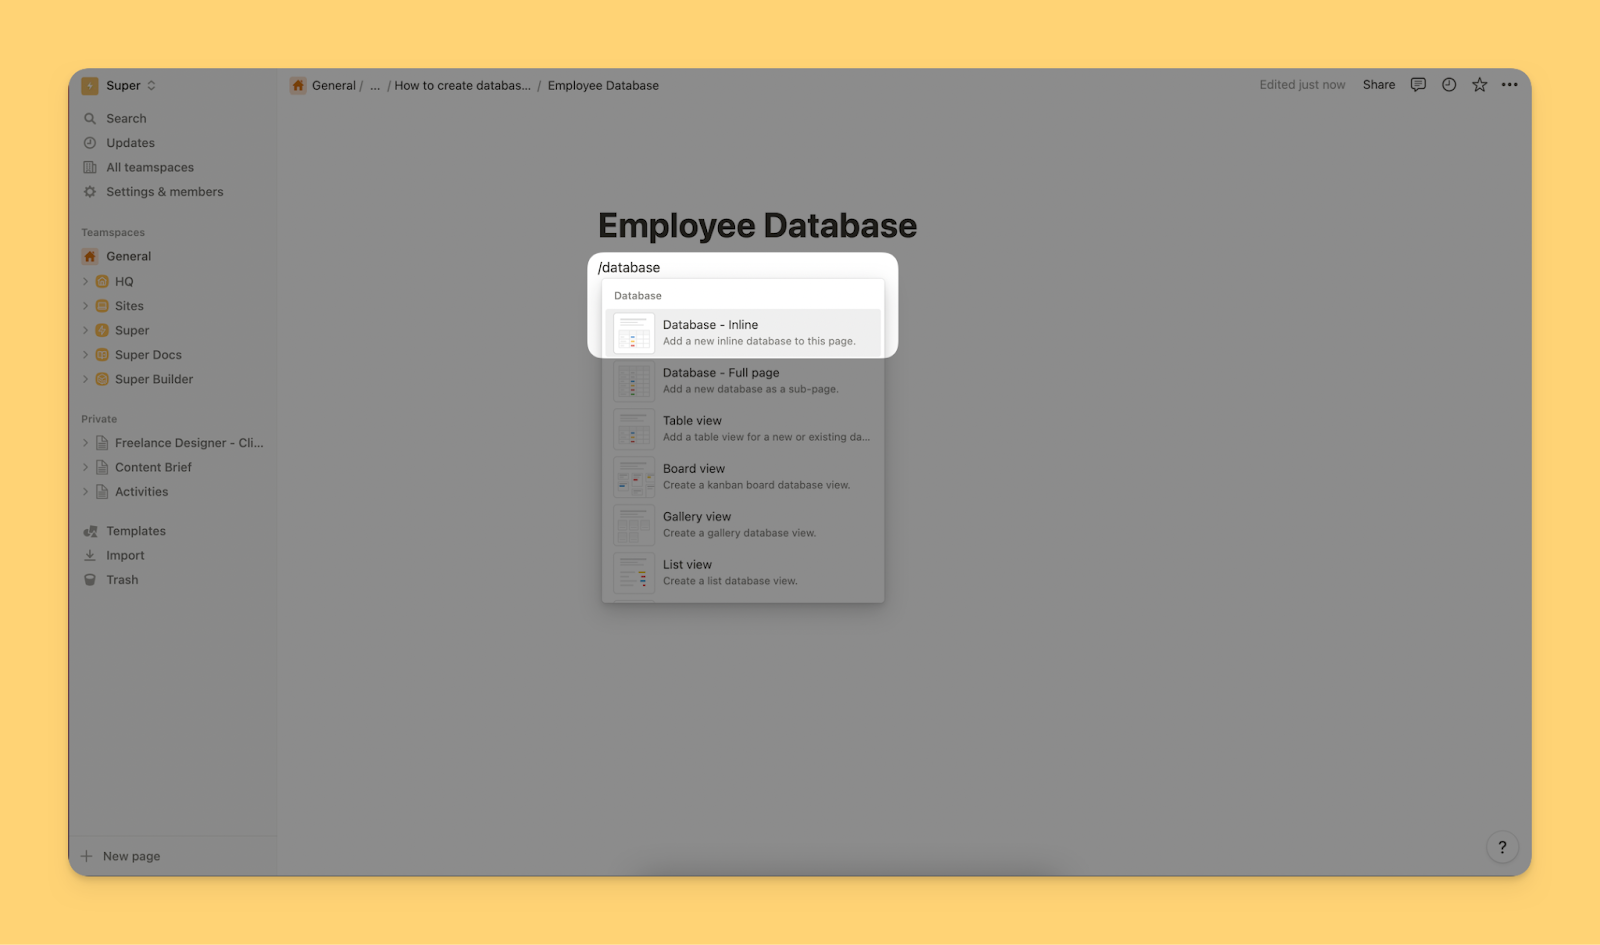Click the Super workspace logo icon
This screenshot has height=945, width=1600.
[x=90, y=86]
